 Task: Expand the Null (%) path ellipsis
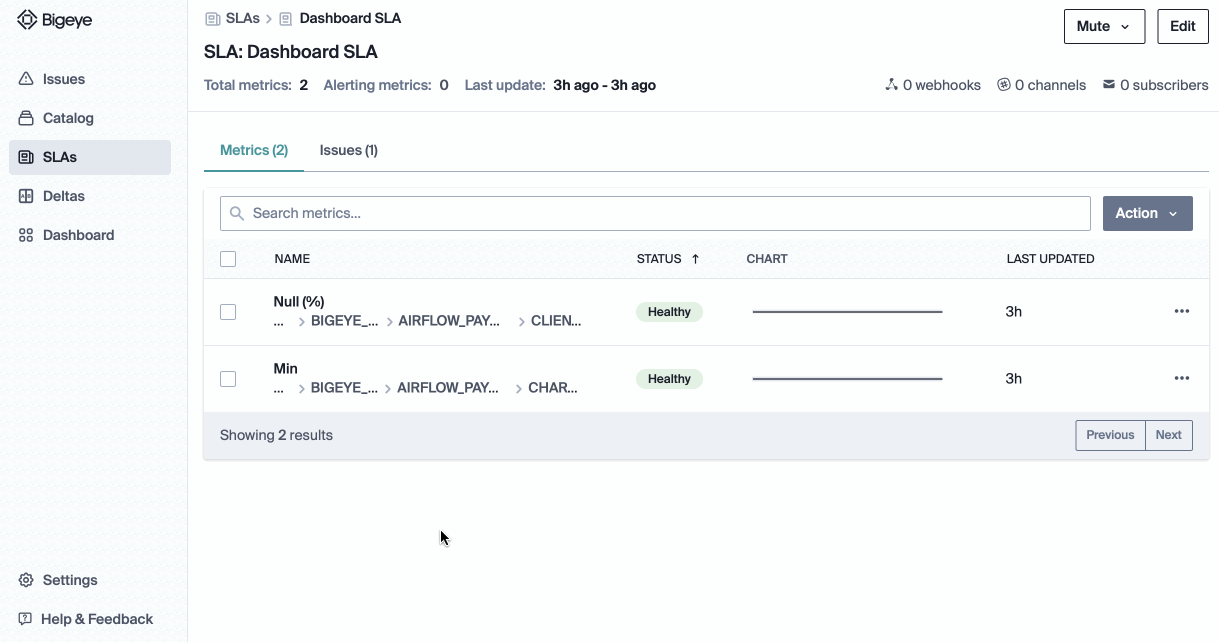pos(279,322)
